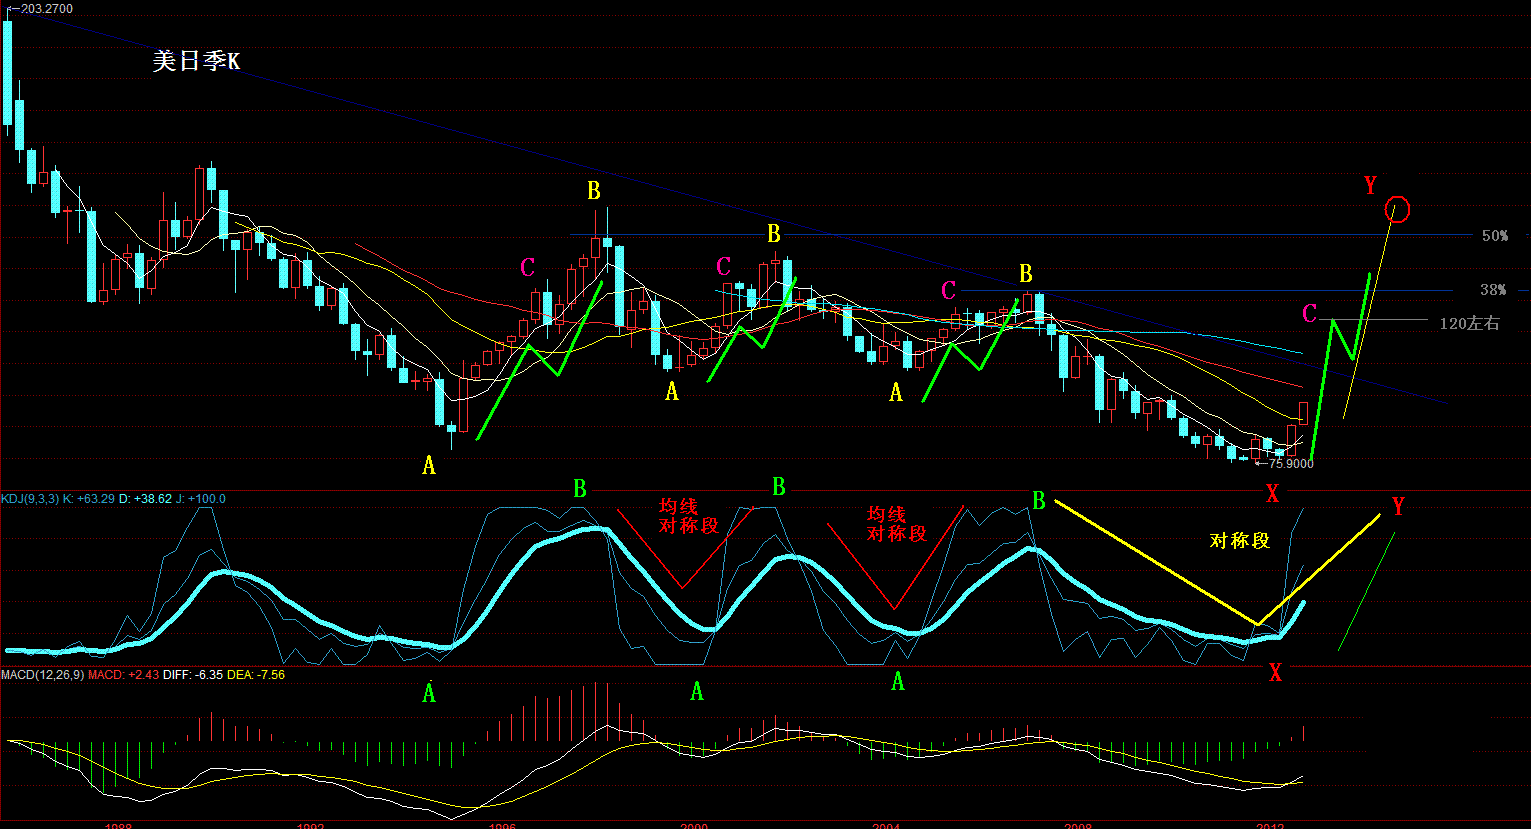Select the MACD: +2.43 value
Viewport: 1531px width, 829px height.
123,675
